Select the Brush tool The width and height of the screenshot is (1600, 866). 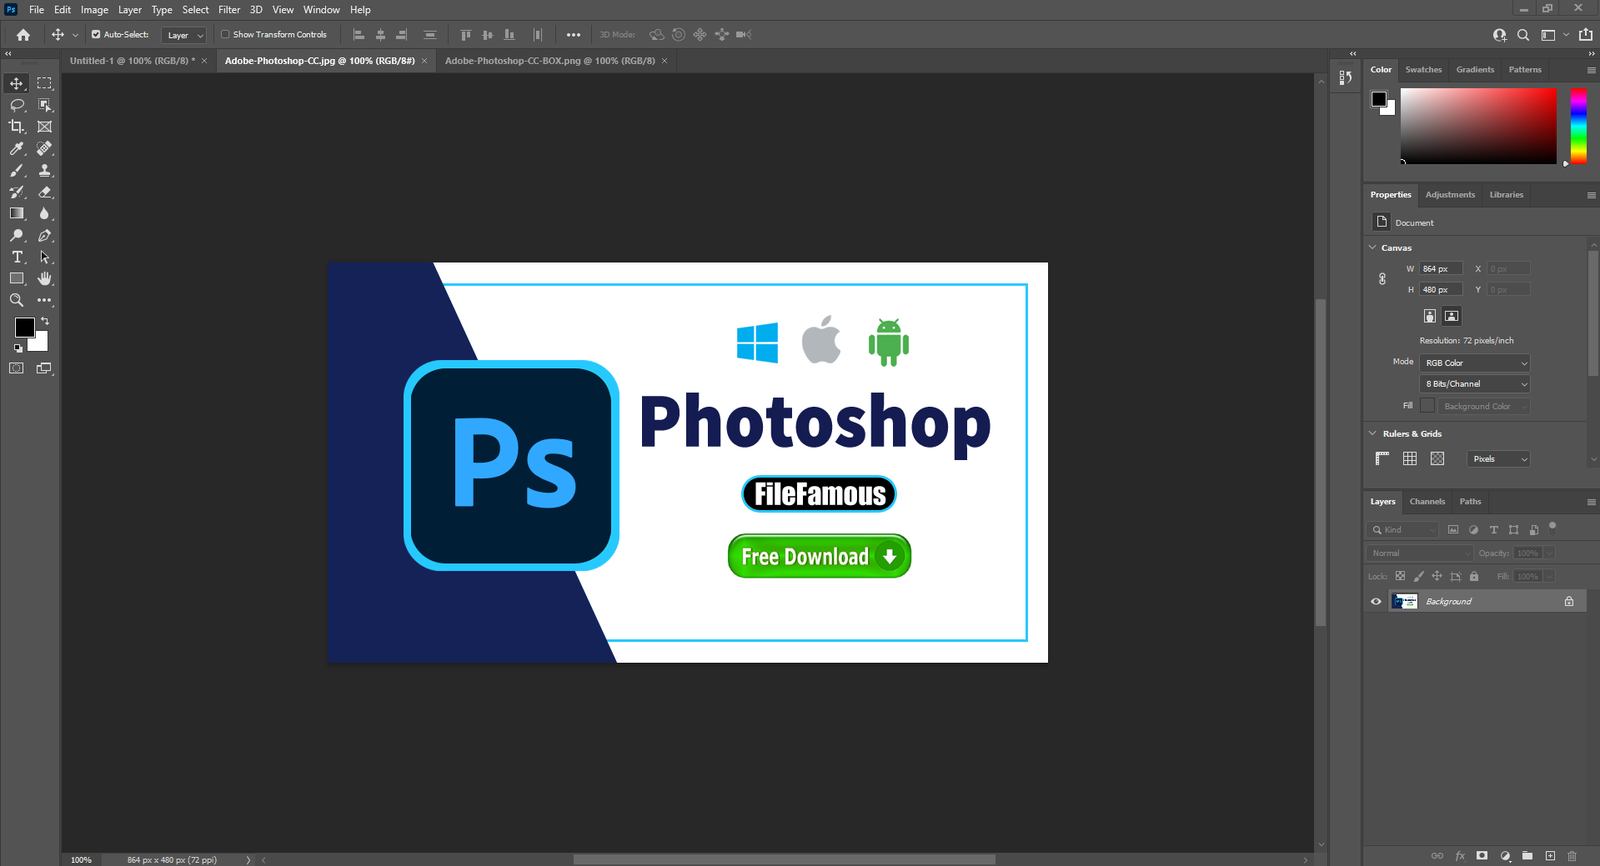17,171
